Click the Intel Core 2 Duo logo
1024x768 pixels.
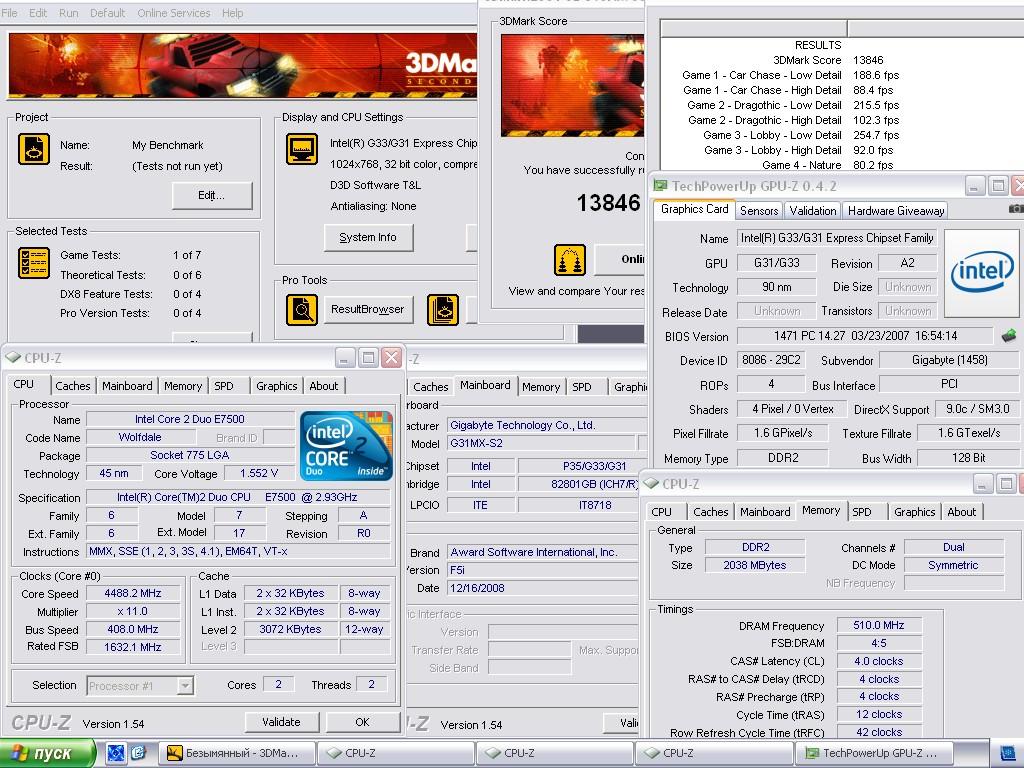pos(346,446)
